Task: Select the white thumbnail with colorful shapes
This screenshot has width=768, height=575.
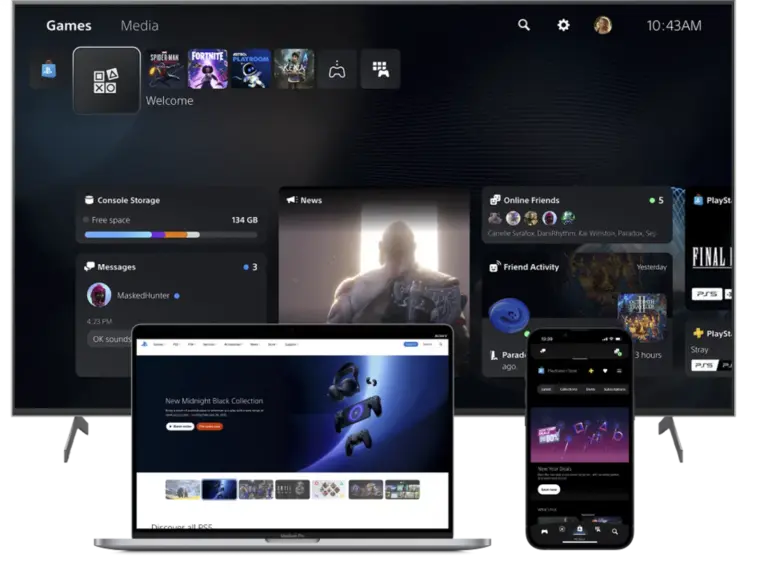Action: [x=329, y=489]
